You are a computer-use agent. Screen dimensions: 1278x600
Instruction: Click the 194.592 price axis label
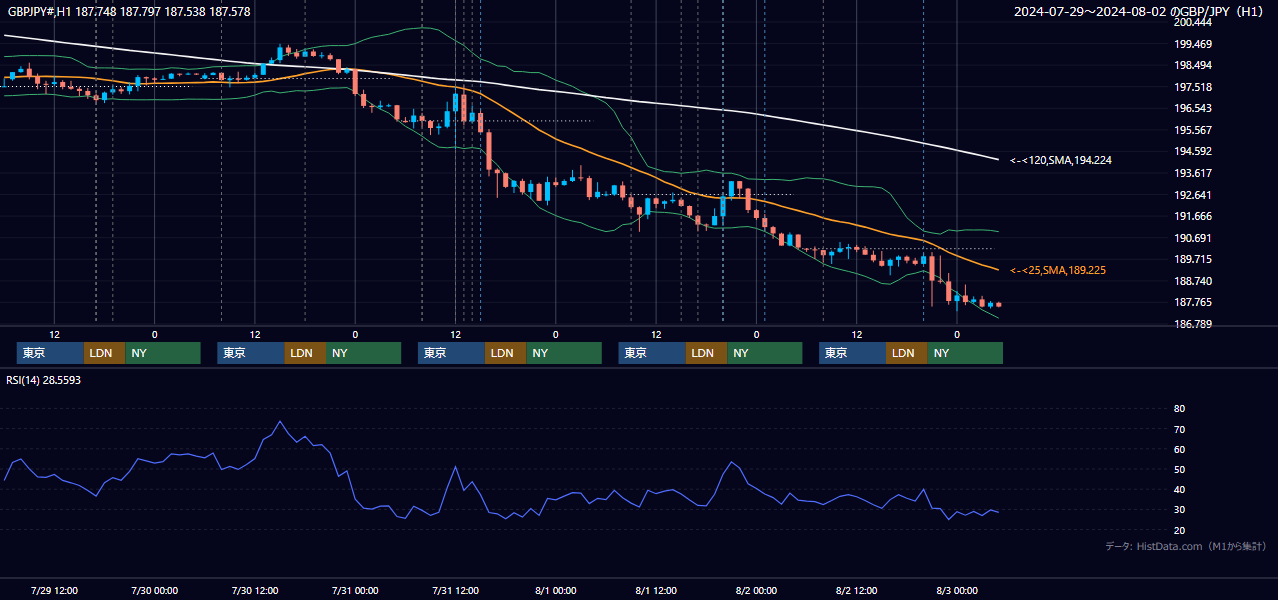[x=1193, y=152]
